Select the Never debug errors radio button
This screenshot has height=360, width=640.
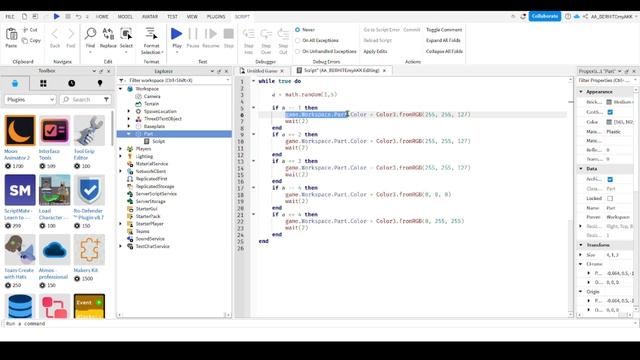pos(298,30)
